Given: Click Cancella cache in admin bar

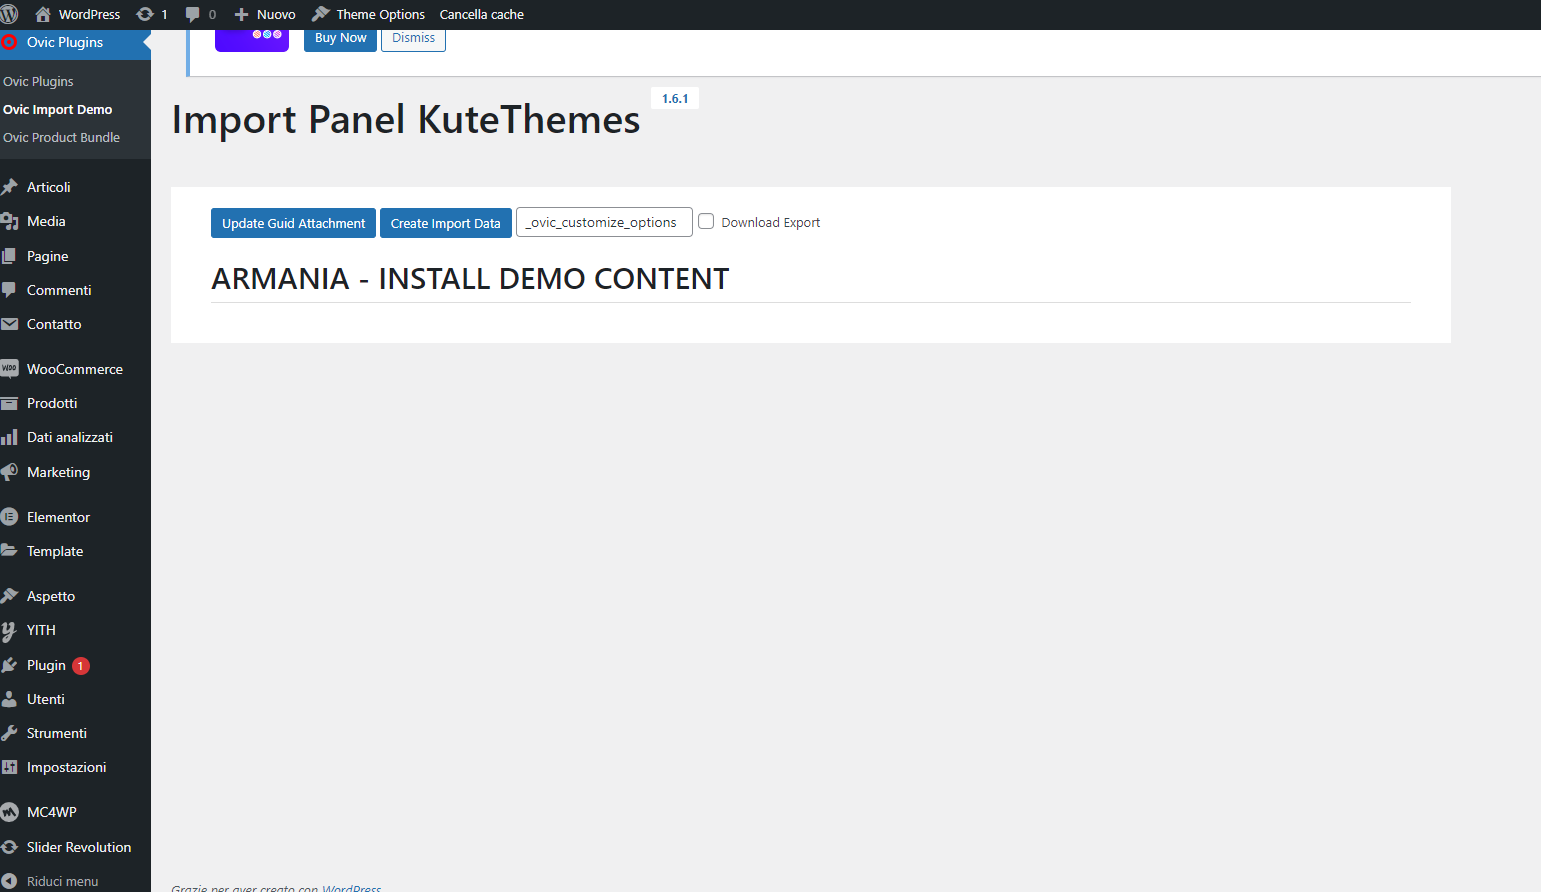Looking at the screenshot, I should [482, 14].
